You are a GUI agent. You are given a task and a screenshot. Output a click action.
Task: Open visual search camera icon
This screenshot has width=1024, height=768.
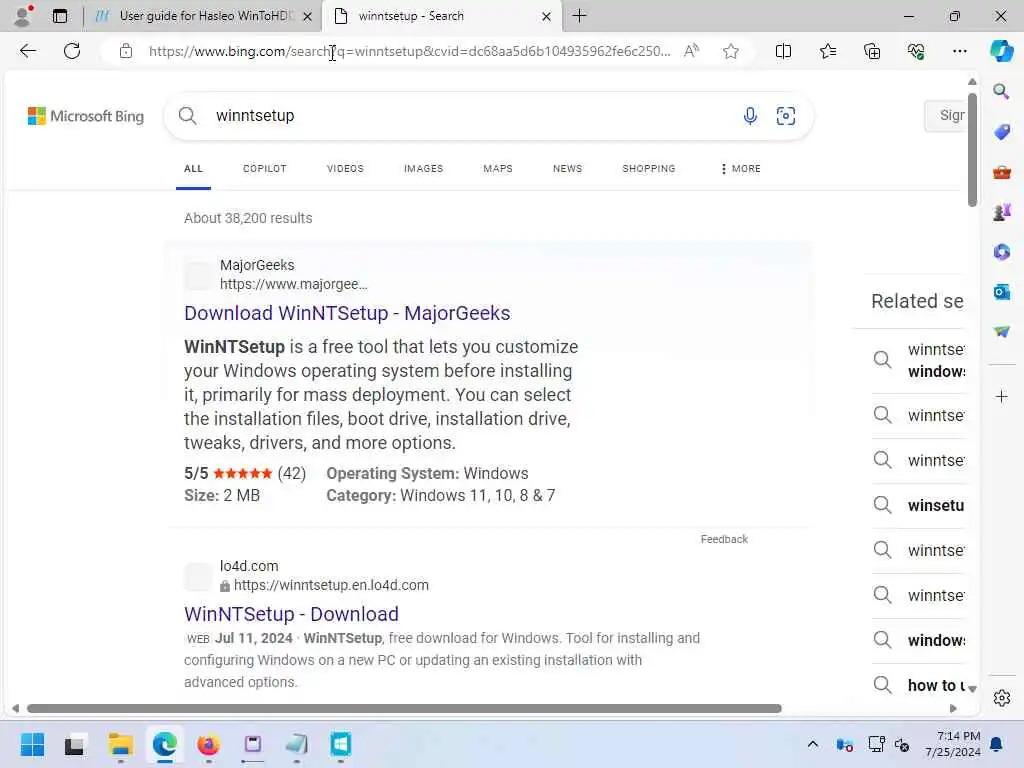(x=786, y=116)
